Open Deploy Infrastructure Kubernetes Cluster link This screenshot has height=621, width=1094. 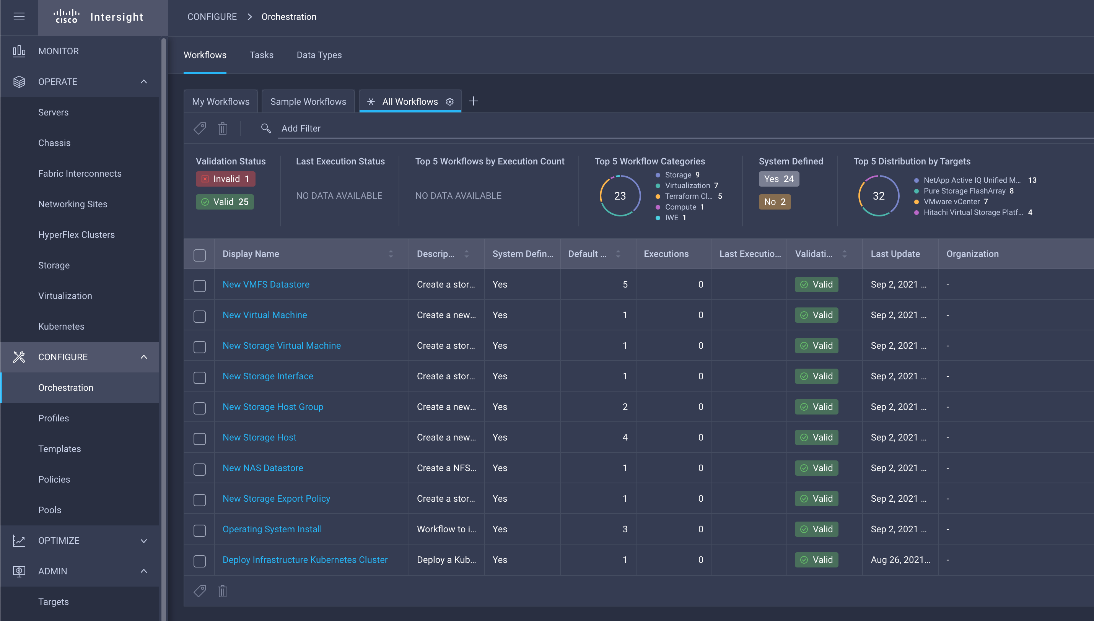[305, 560]
